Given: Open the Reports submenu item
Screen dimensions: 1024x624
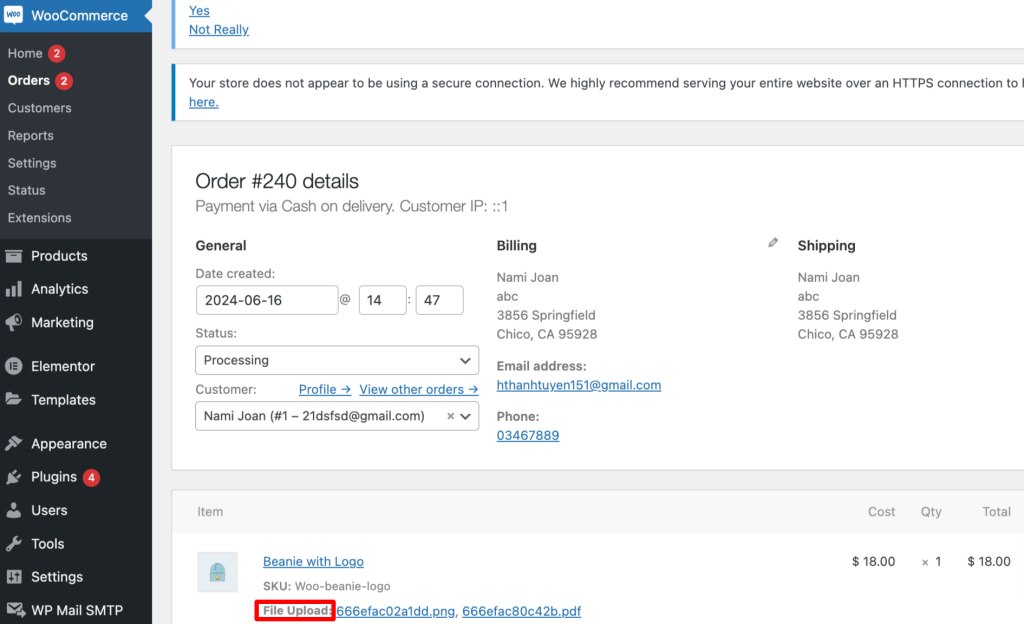Looking at the screenshot, I should 31,135.
